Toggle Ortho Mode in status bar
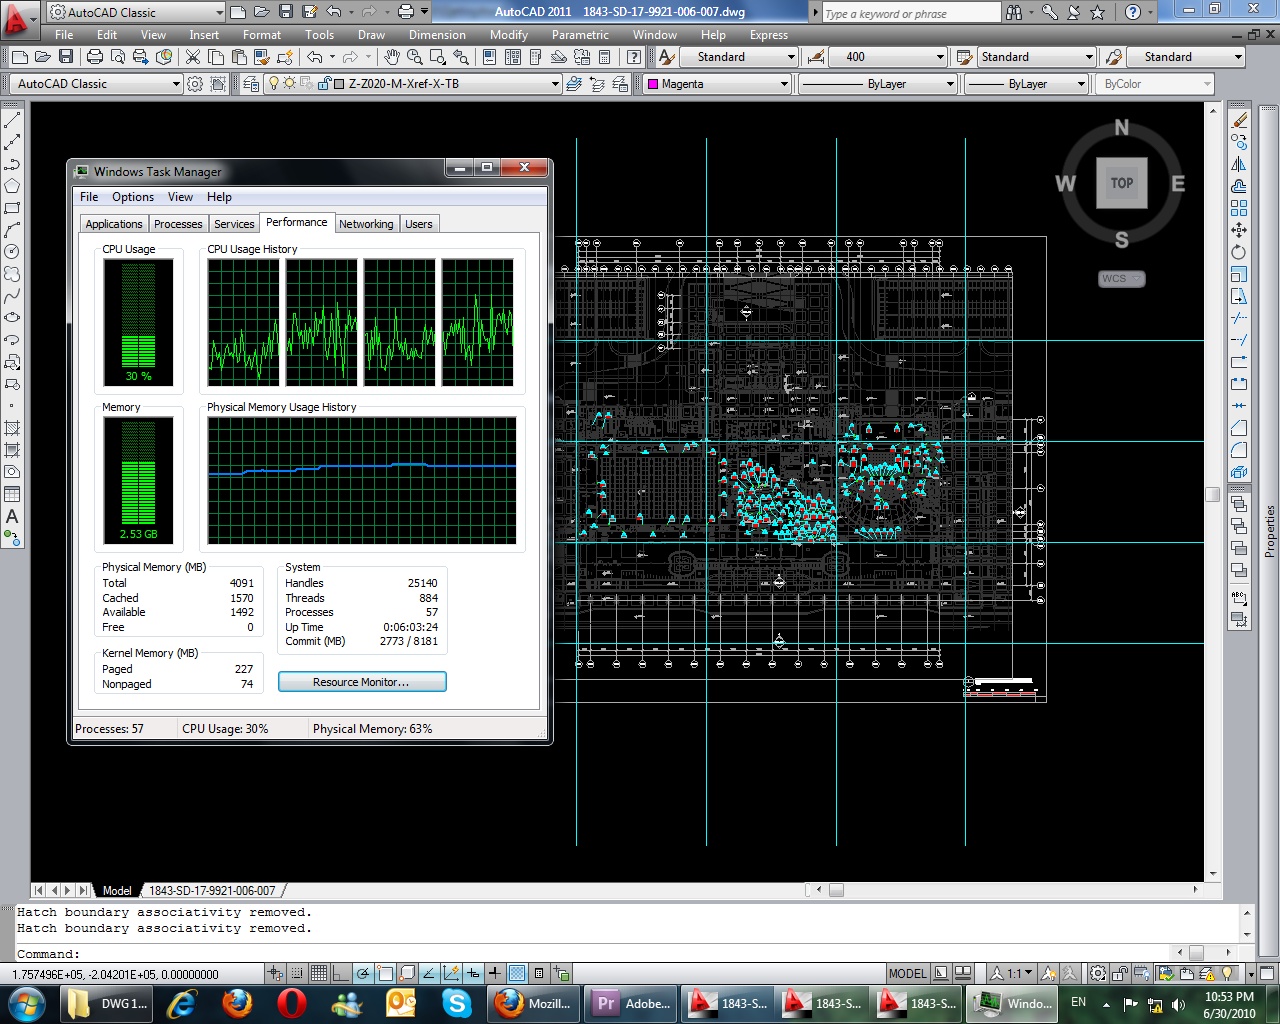 [x=341, y=973]
